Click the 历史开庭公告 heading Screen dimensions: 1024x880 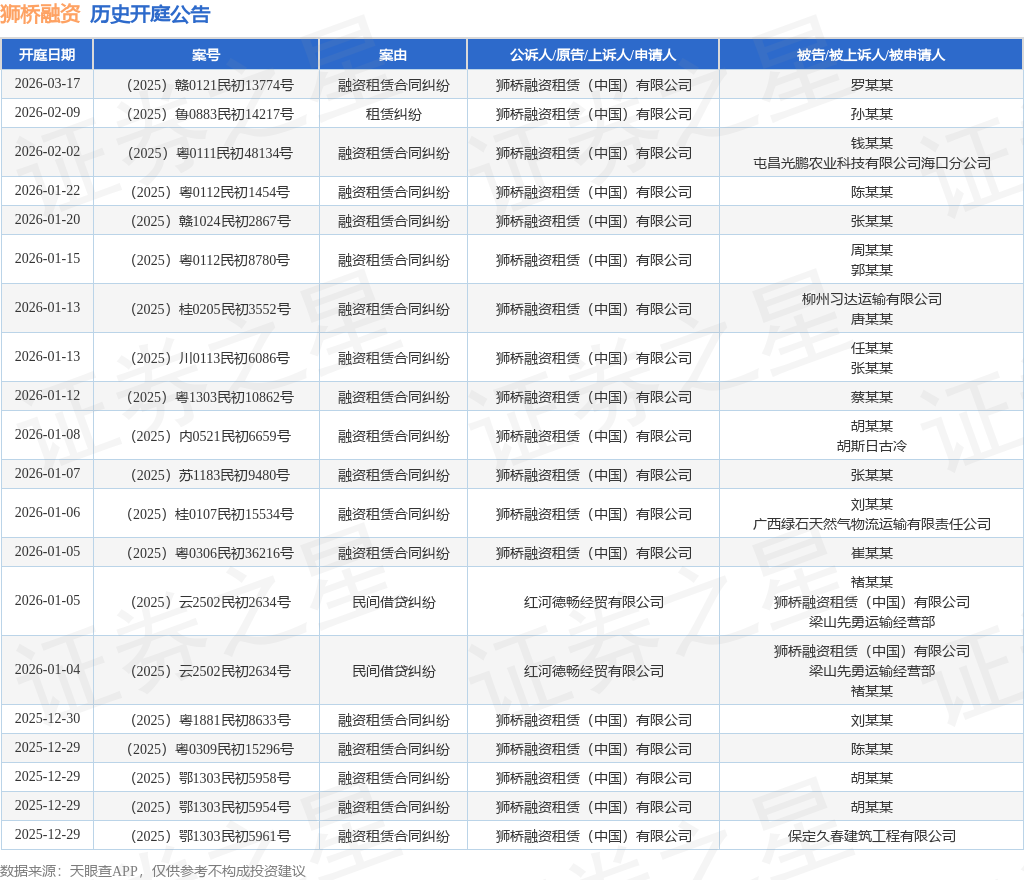[x=150, y=14]
